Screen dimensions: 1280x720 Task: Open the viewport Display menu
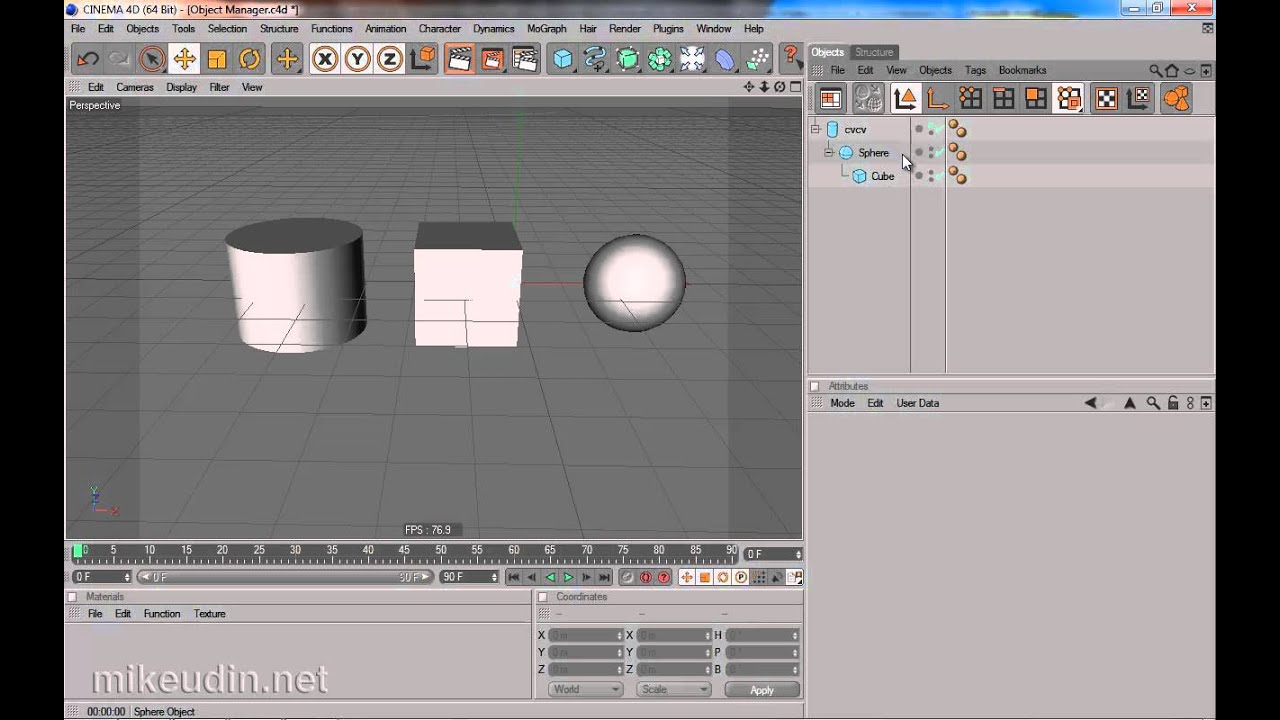[x=181, y=87]
